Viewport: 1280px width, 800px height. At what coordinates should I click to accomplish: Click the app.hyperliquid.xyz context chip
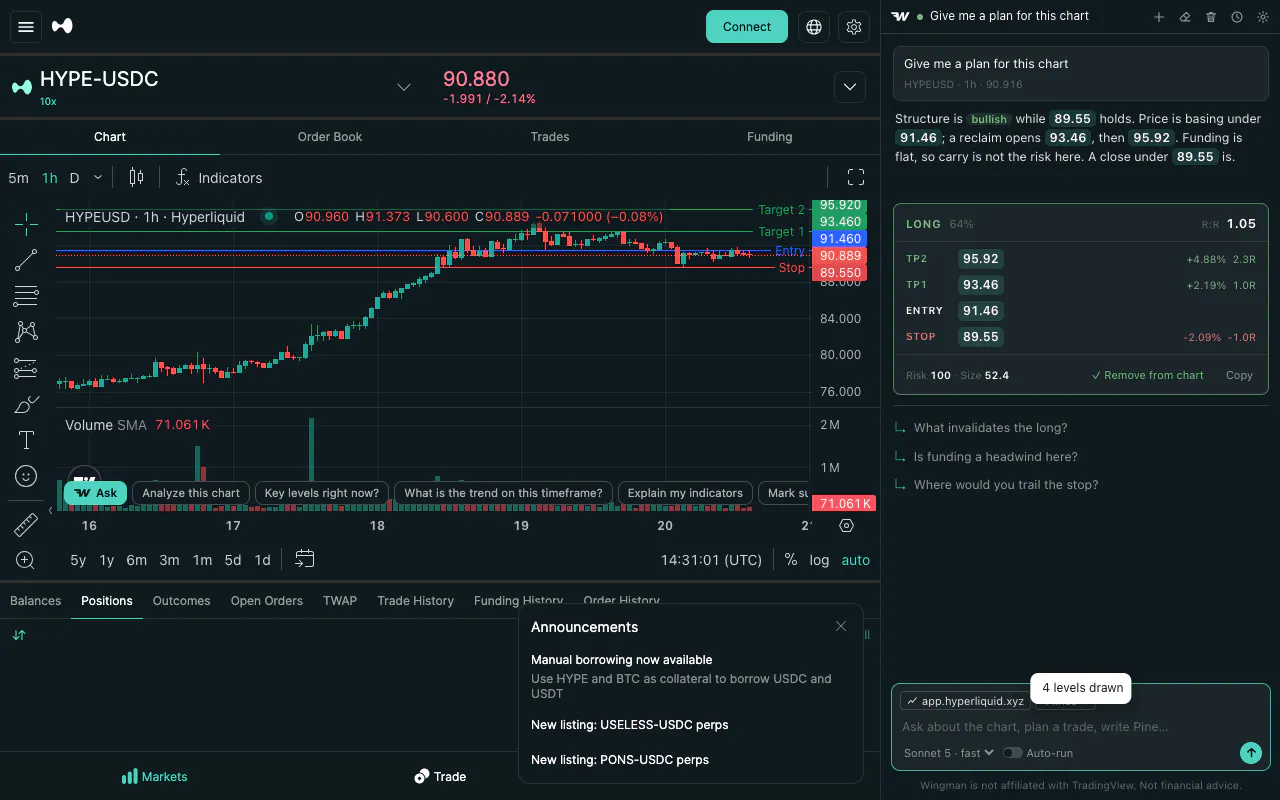coord(964,701)
